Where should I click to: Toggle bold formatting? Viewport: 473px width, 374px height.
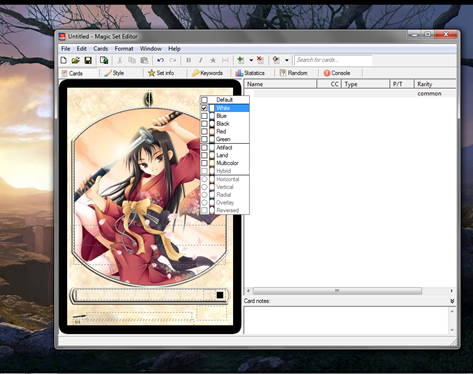[188, 60]
